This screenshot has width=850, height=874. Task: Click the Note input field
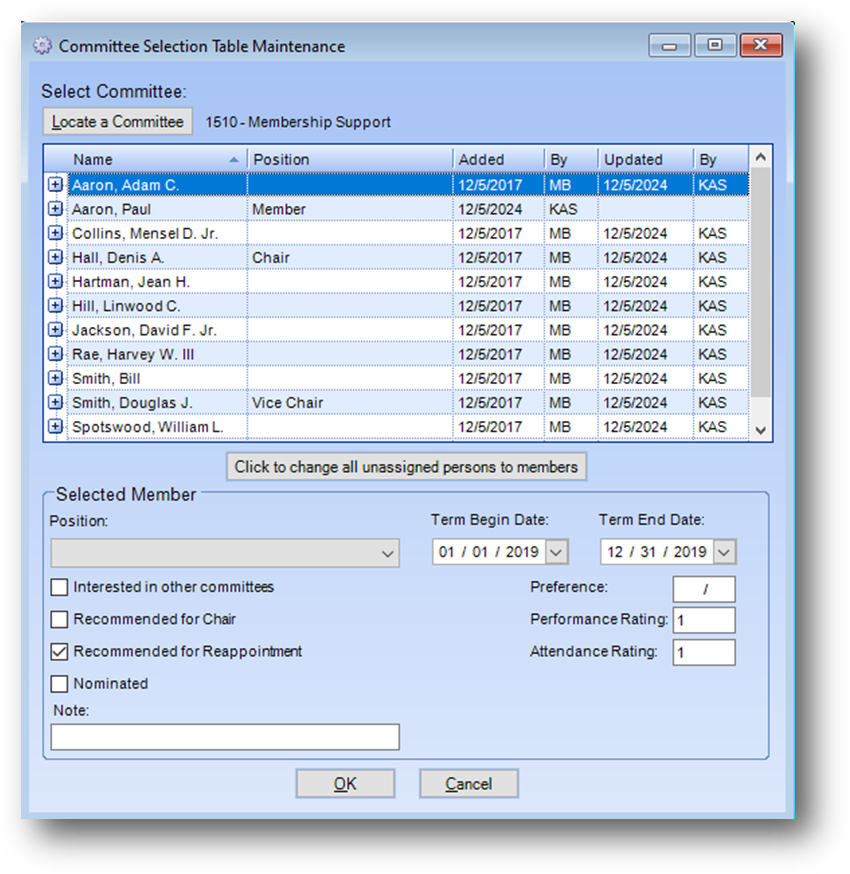tap(225, 737)
